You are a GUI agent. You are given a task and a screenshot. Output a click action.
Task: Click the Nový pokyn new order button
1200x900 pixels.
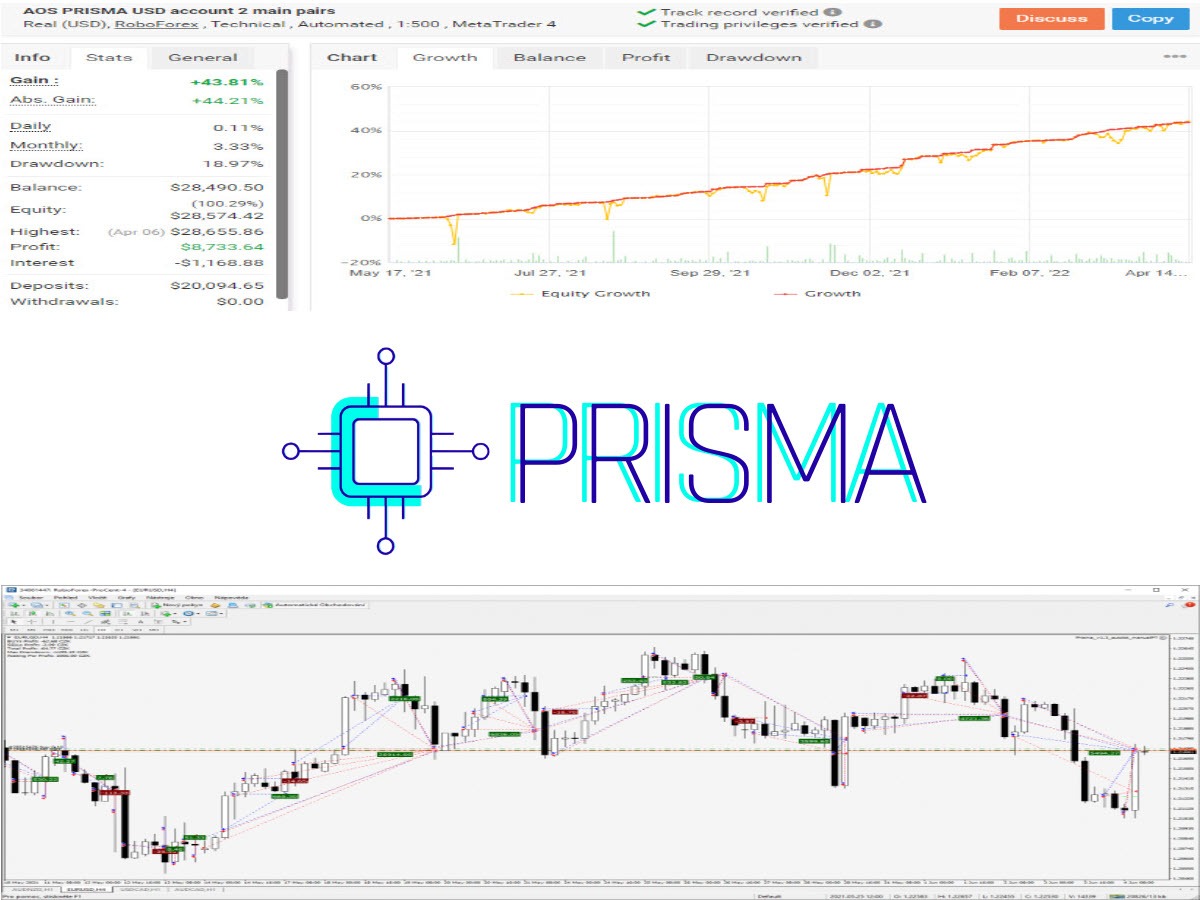[177, 605]
